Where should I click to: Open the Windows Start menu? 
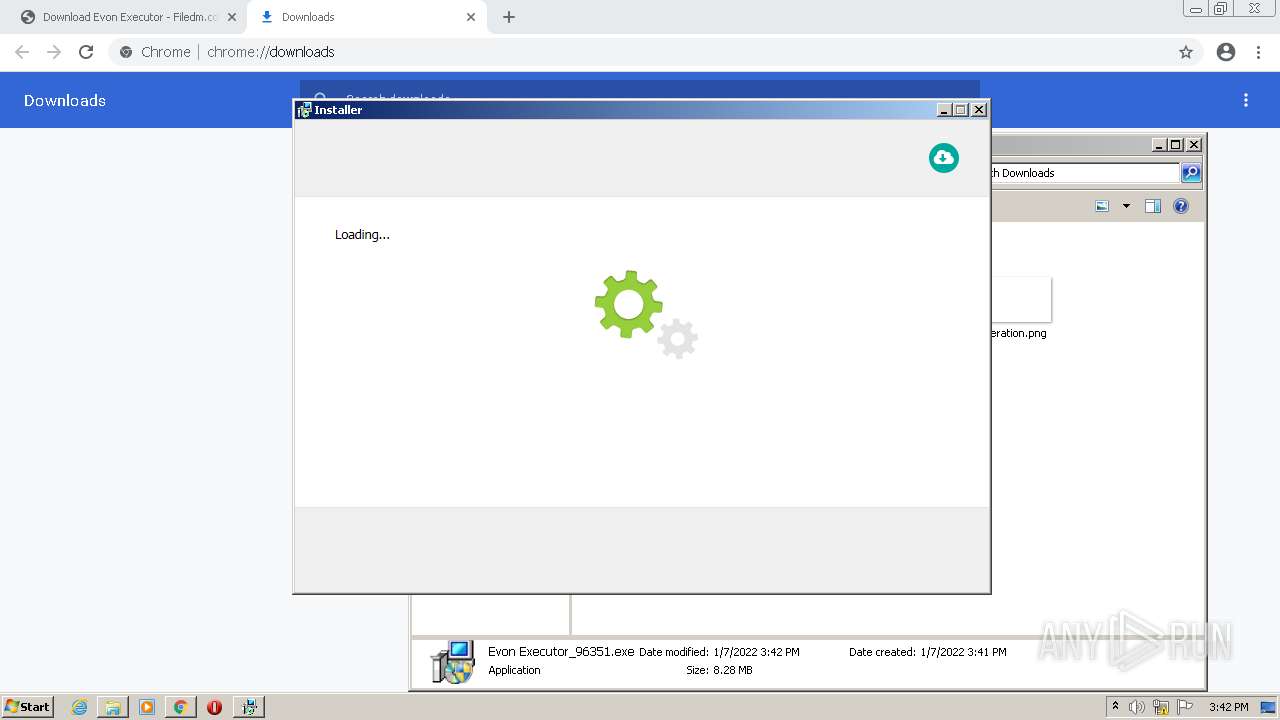coord(27,707)
